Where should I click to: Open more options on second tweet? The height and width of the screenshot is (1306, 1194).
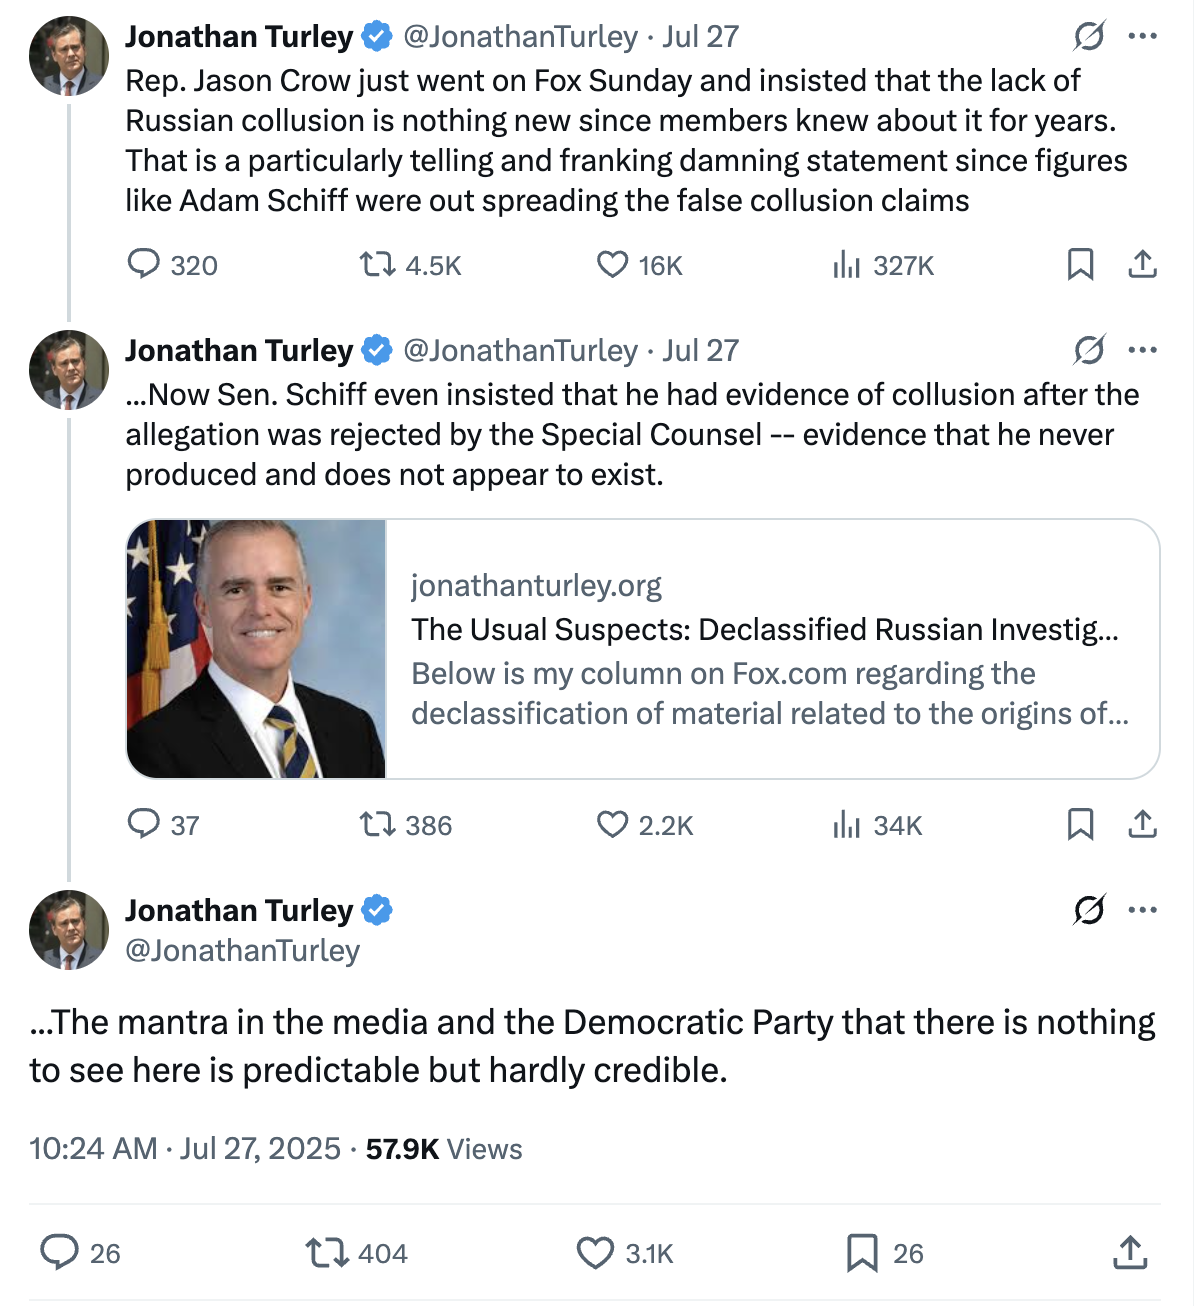pos(1142,350)
